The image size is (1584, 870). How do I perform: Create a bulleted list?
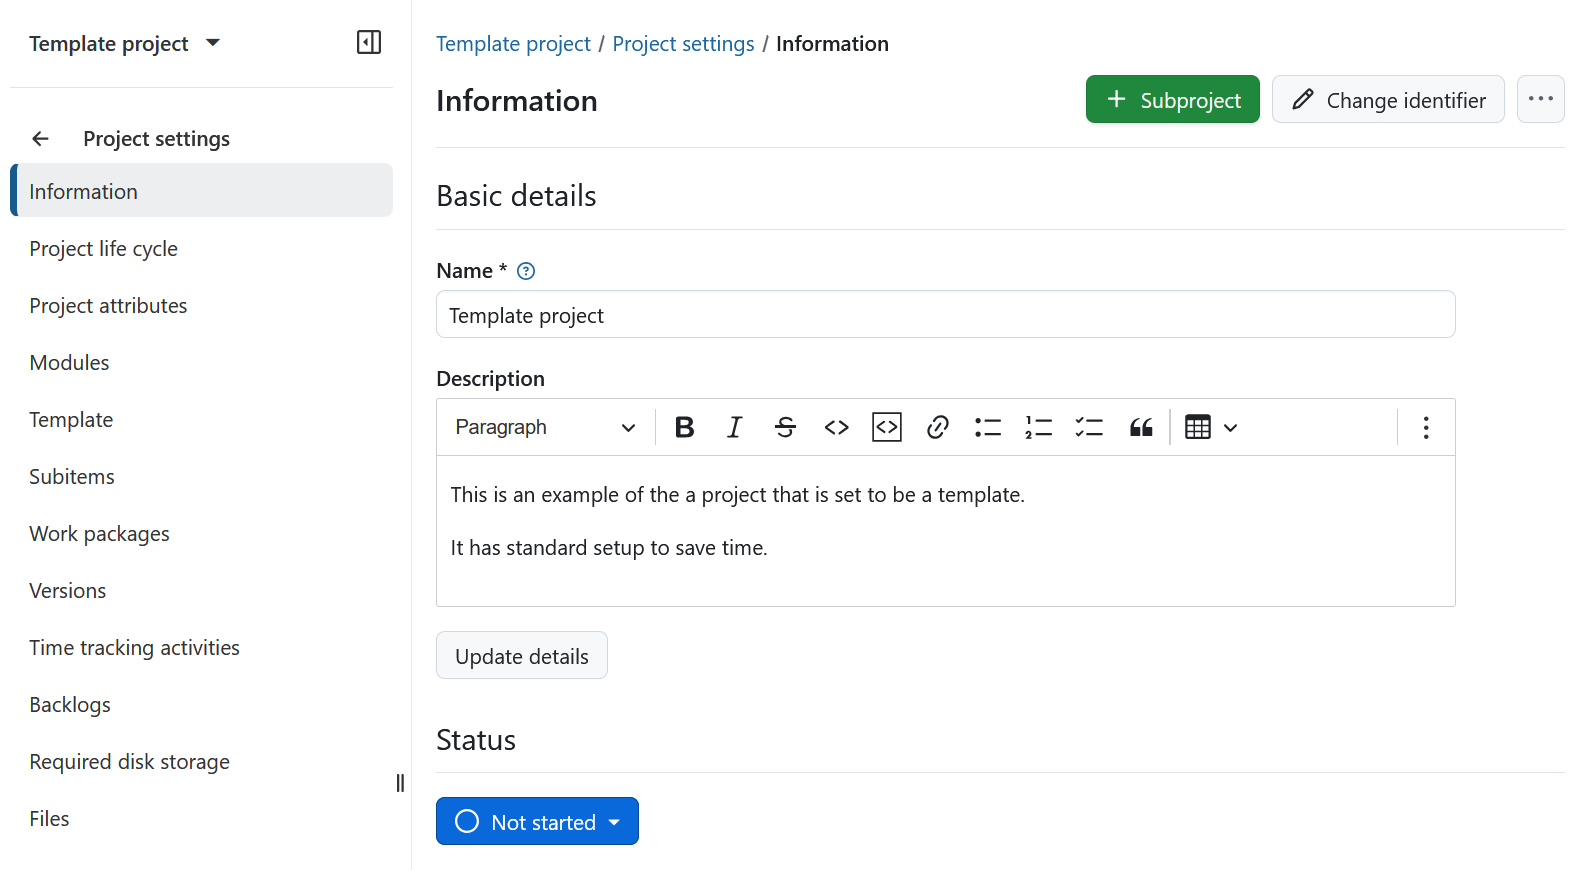[x=988, y=428]
